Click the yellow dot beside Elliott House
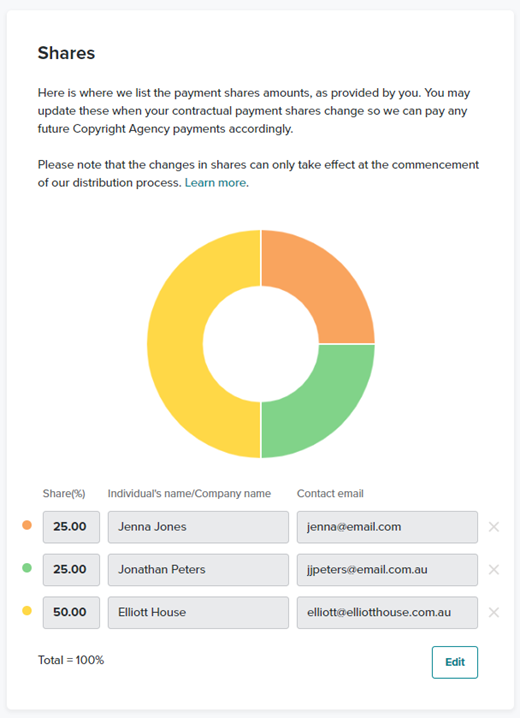This screenshot has width=520, height=718. pyautogui.click(x=27, y=610)
